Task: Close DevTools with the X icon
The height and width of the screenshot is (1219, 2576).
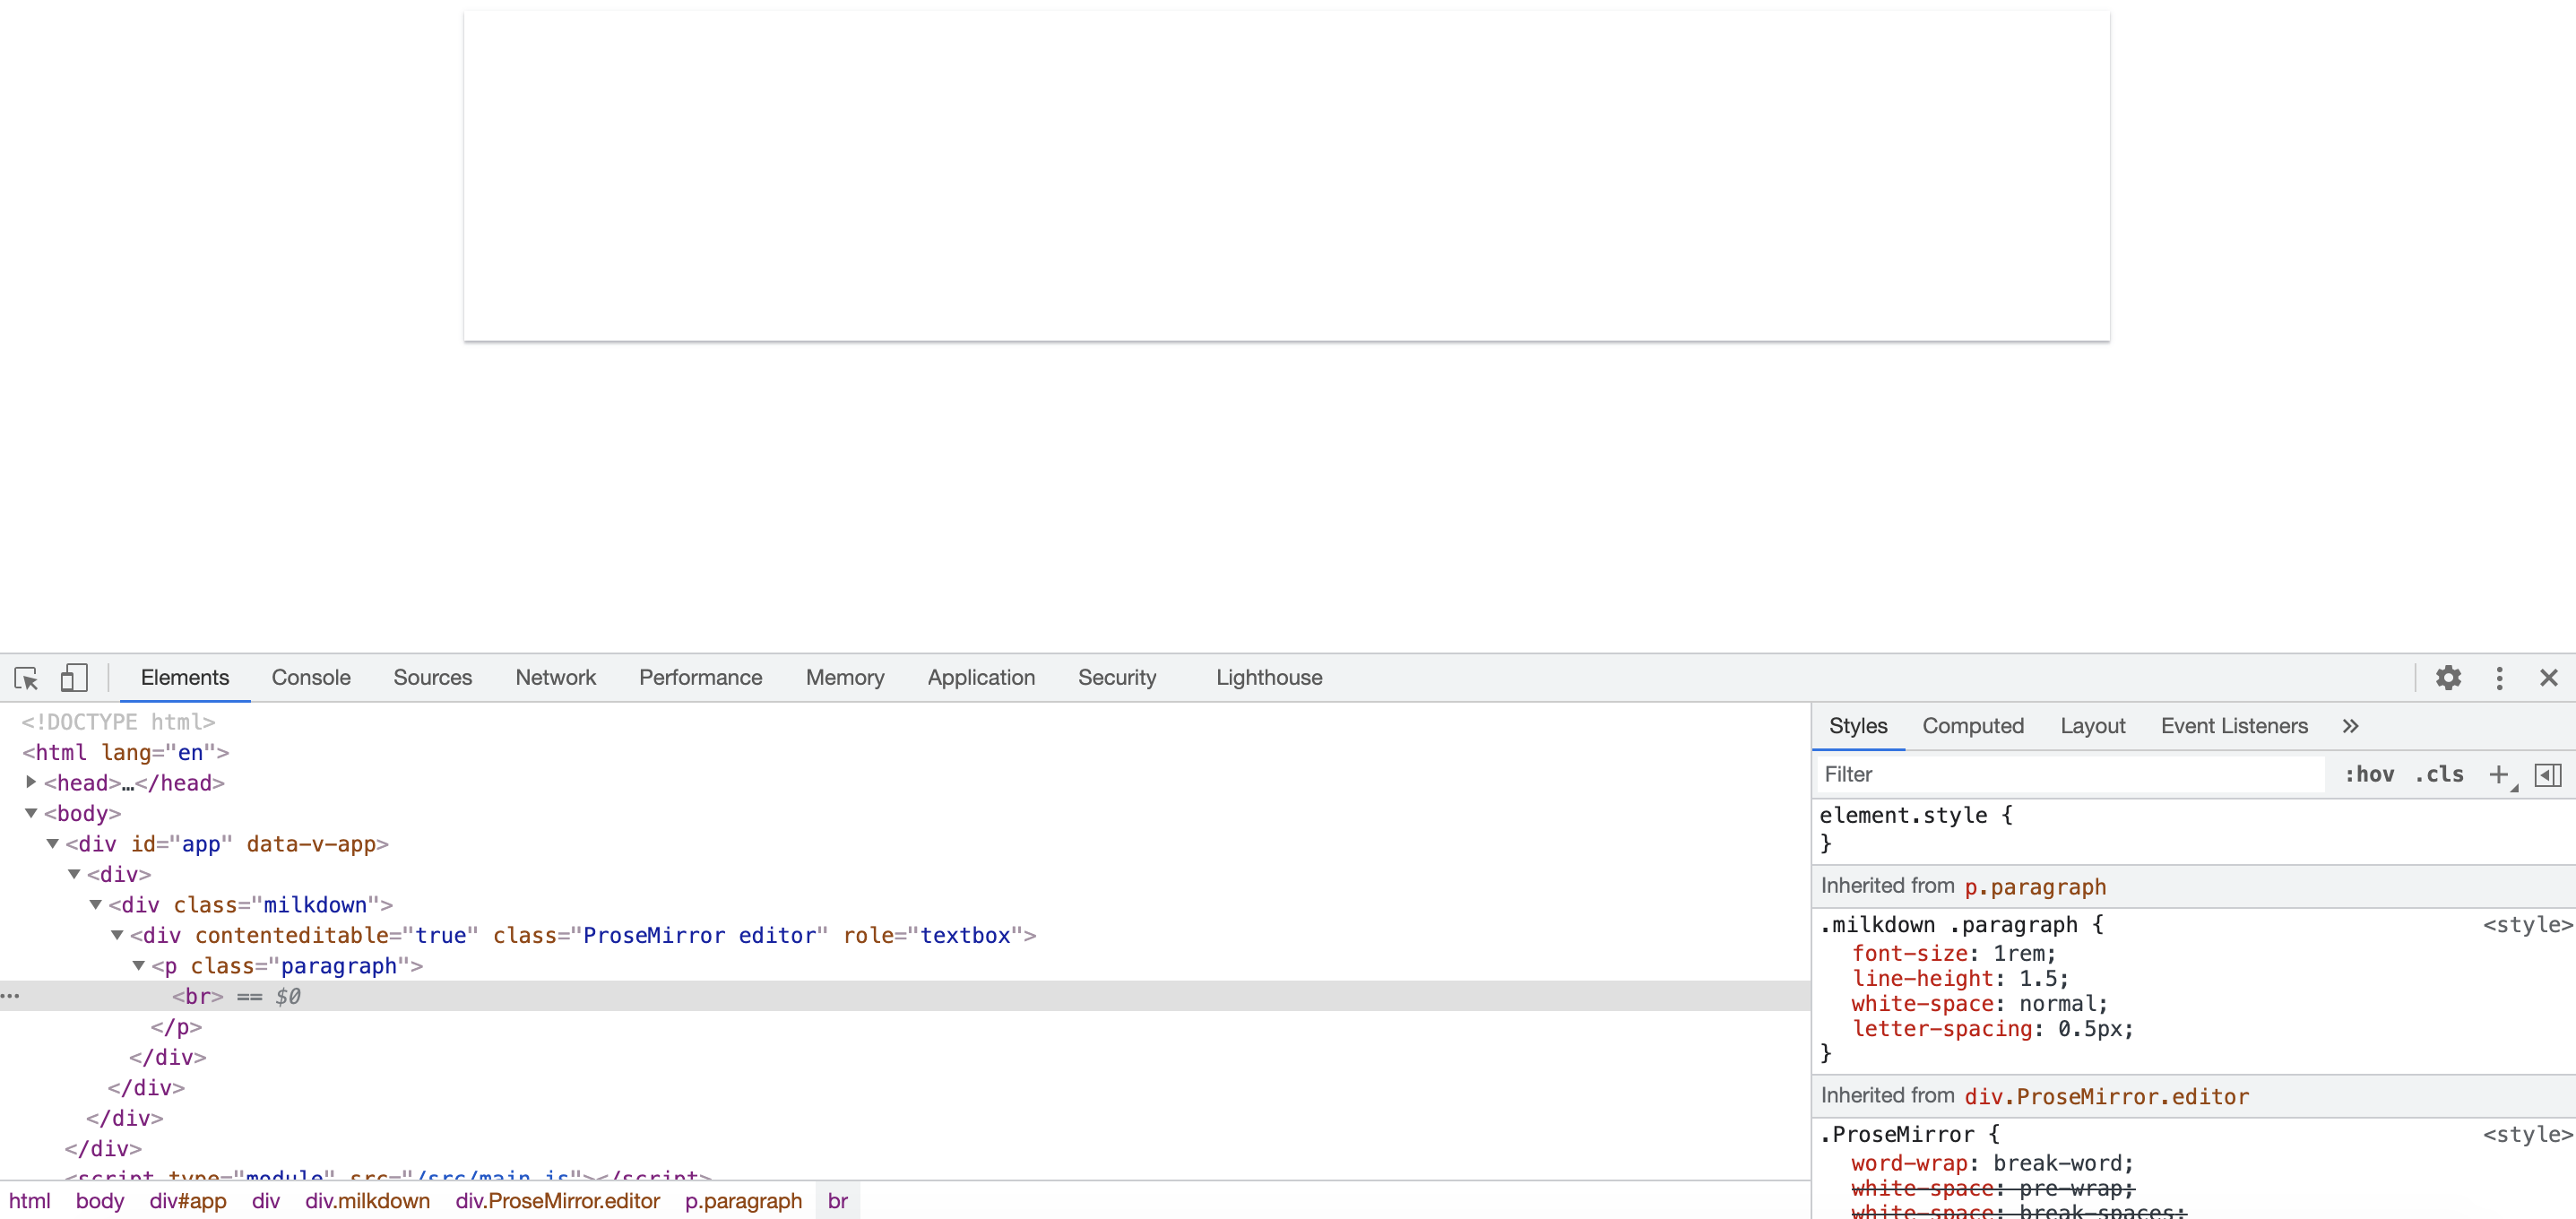Action: point(2550,677)
